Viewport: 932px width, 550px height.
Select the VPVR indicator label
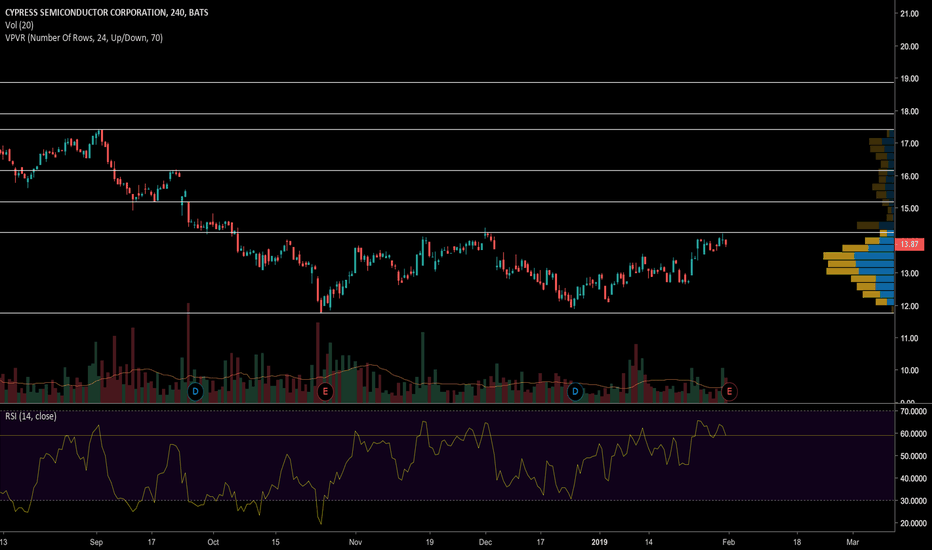click(x=84, y=37)
